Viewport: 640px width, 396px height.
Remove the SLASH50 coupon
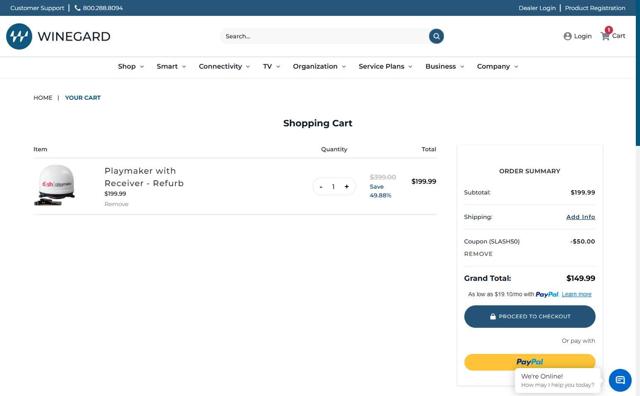click(478, 254)
